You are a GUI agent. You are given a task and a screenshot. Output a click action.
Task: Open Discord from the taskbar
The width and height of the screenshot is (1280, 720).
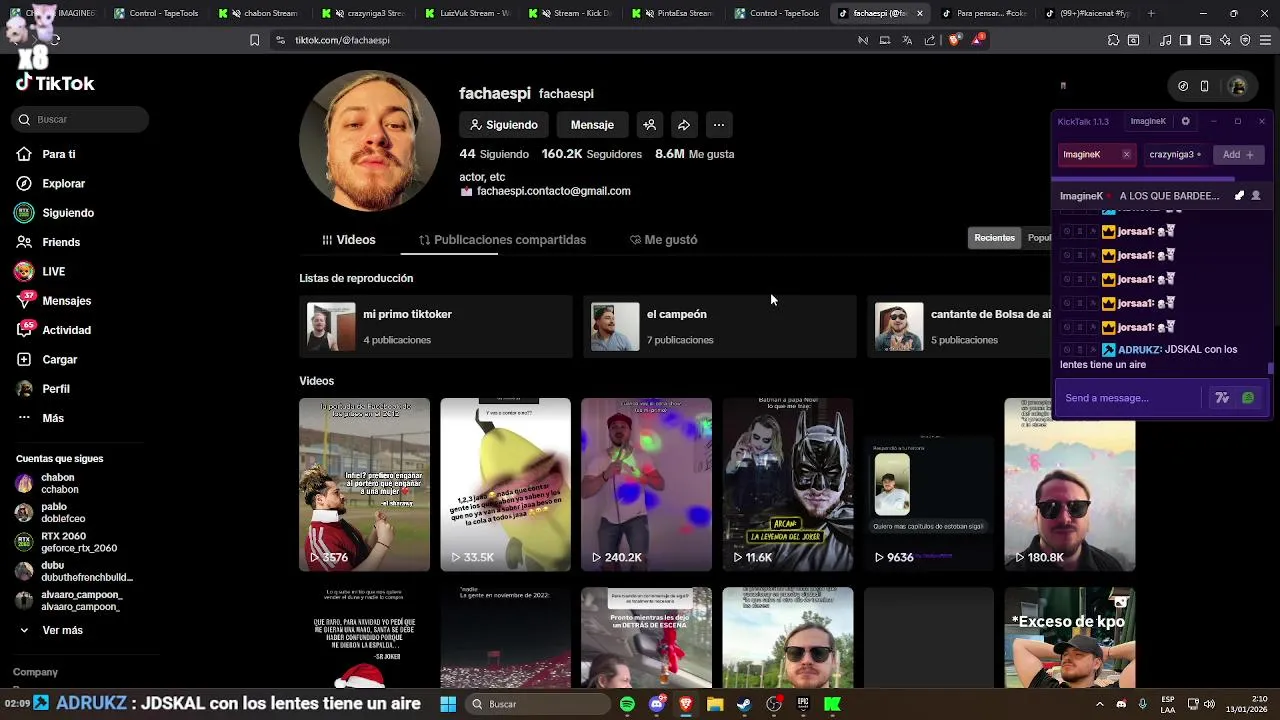click(656, 704)
